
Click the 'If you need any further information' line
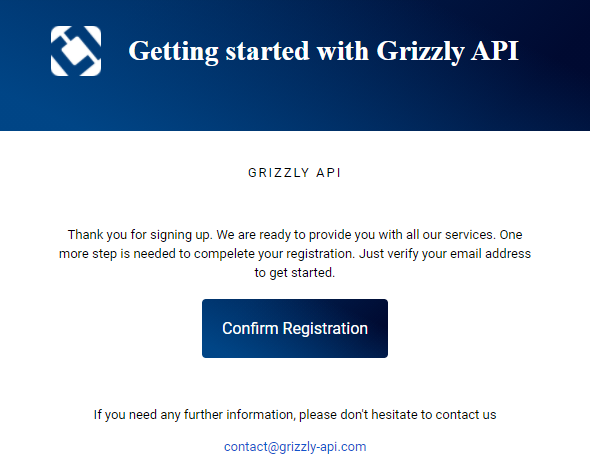pyautogui.click(x=295, y=415)
